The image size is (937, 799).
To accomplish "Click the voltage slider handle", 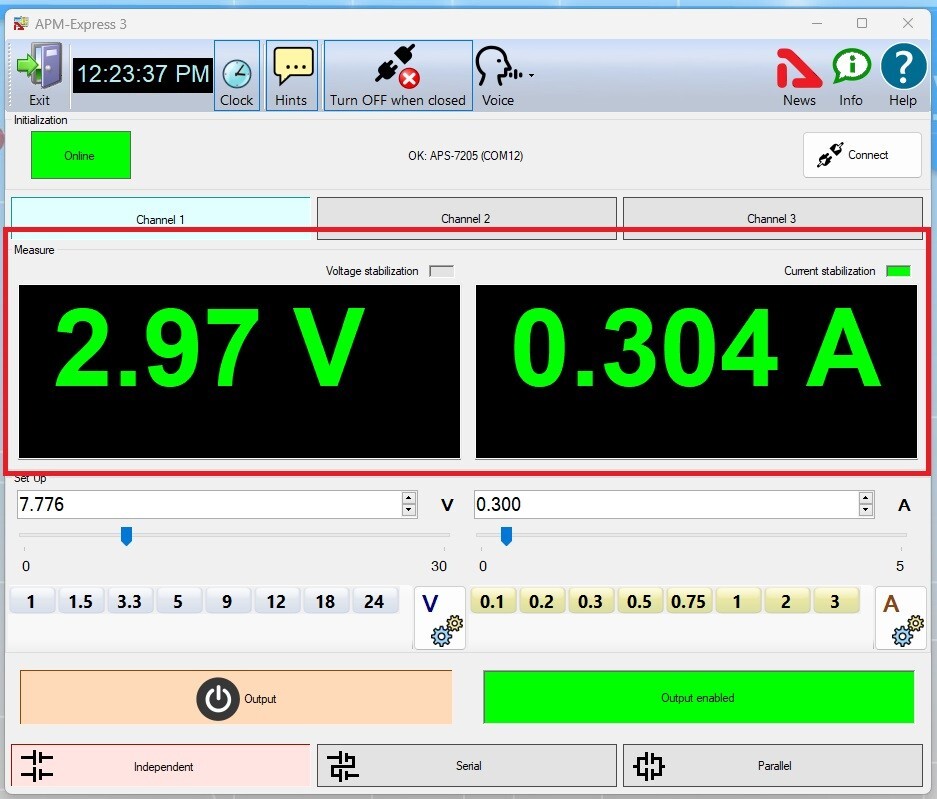I will [x=126, y=537].
